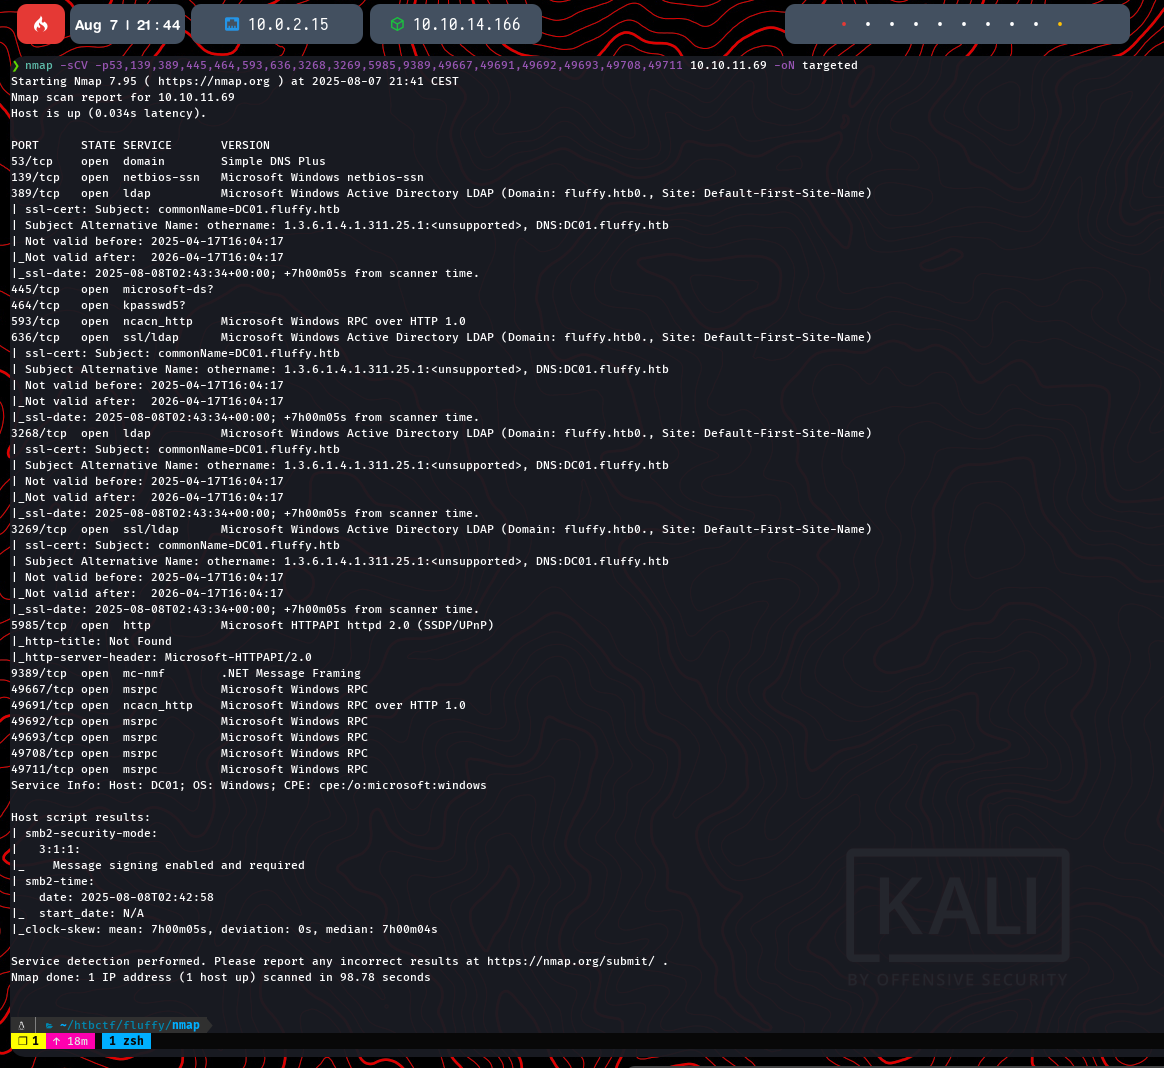Open the Aug 7 21:44 clock widget
The image size is (1164, 1068).
click(127, 24)
